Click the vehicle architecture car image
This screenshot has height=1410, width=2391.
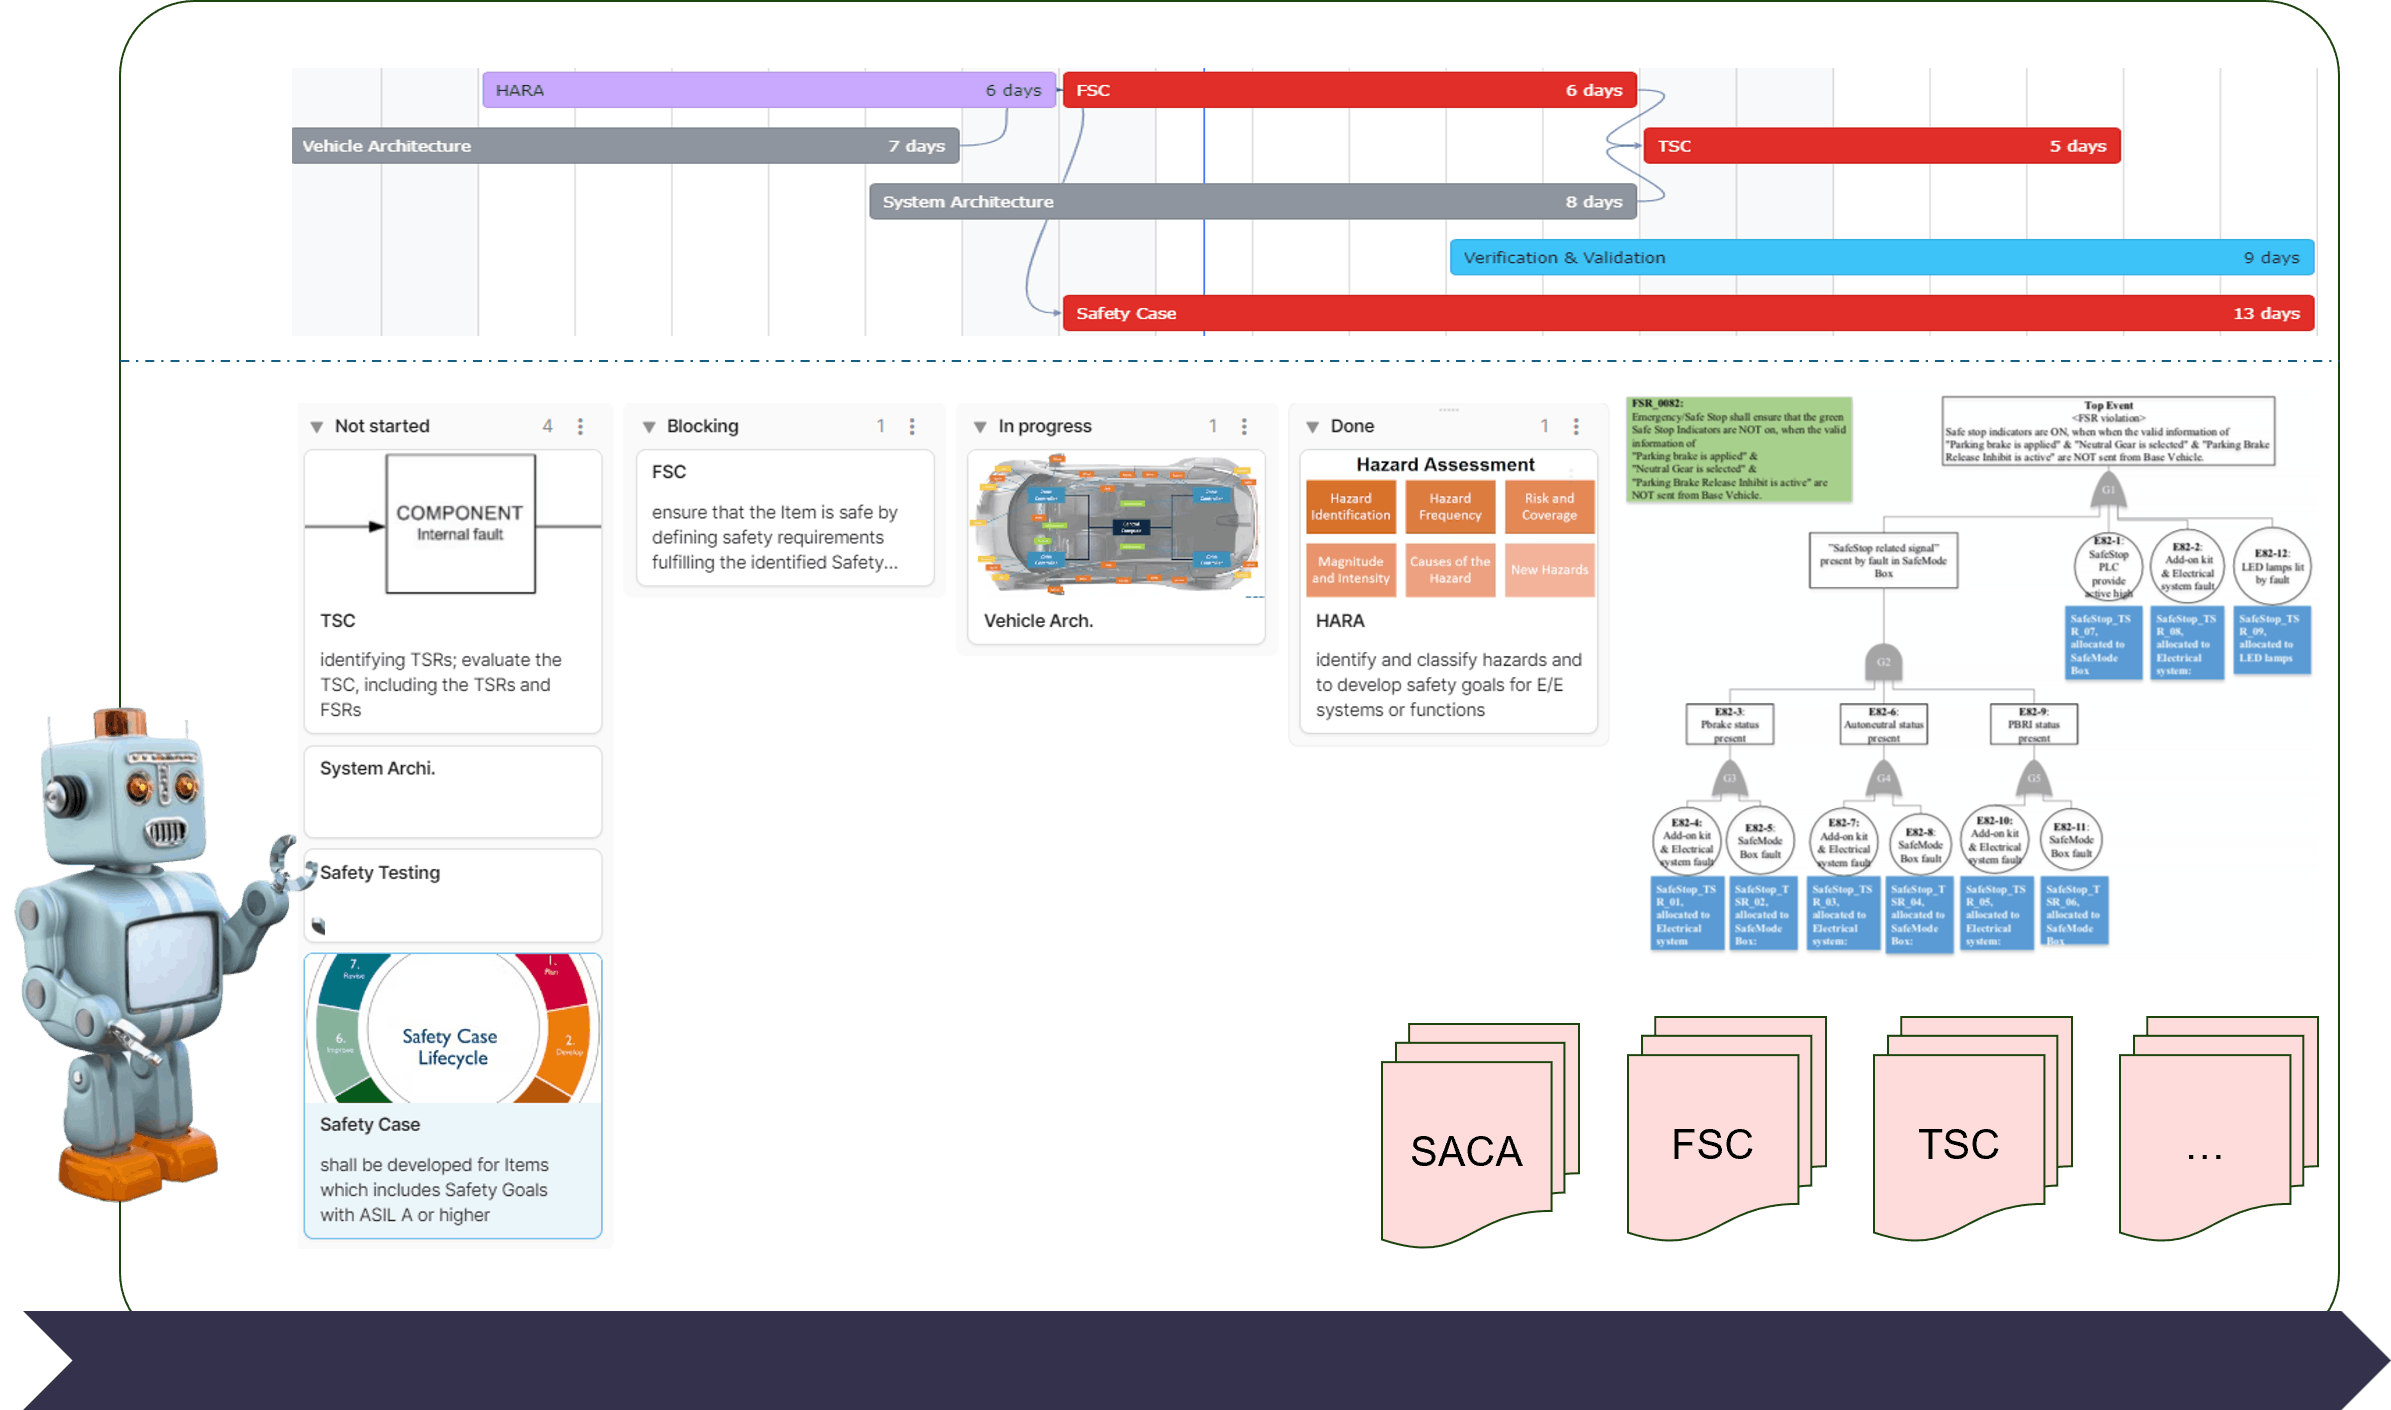point(1117,525)
